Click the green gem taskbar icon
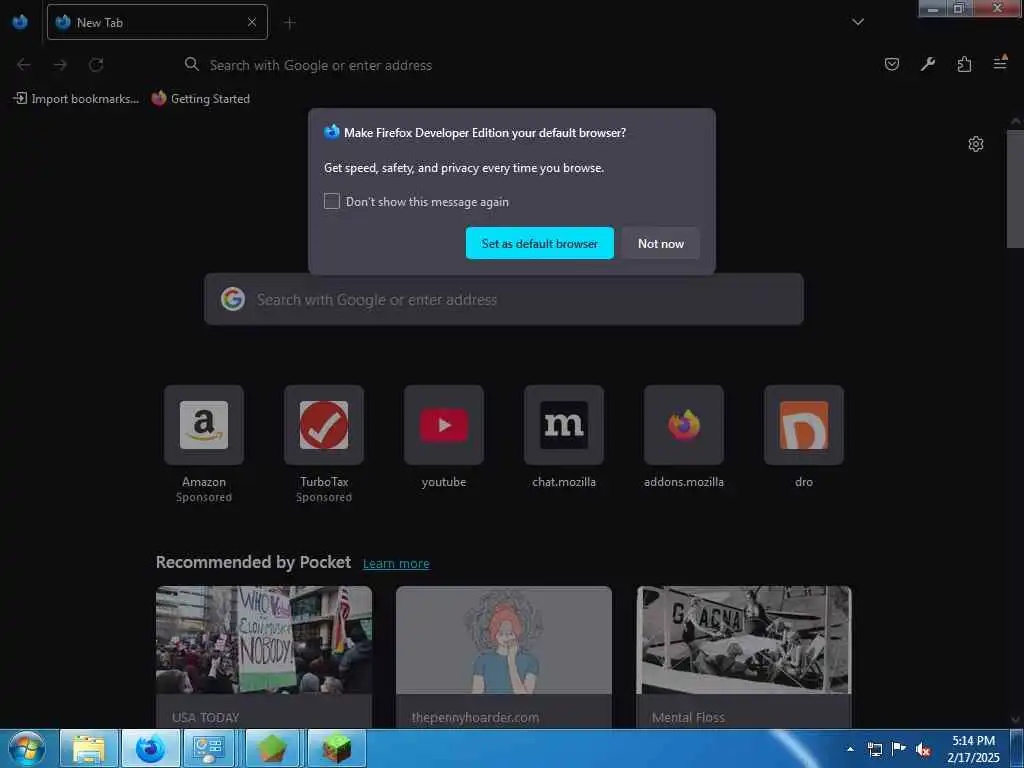Image resolution: width=1024 pixels, height=768 pixels. pyautogui.click(x=272, y=748)
